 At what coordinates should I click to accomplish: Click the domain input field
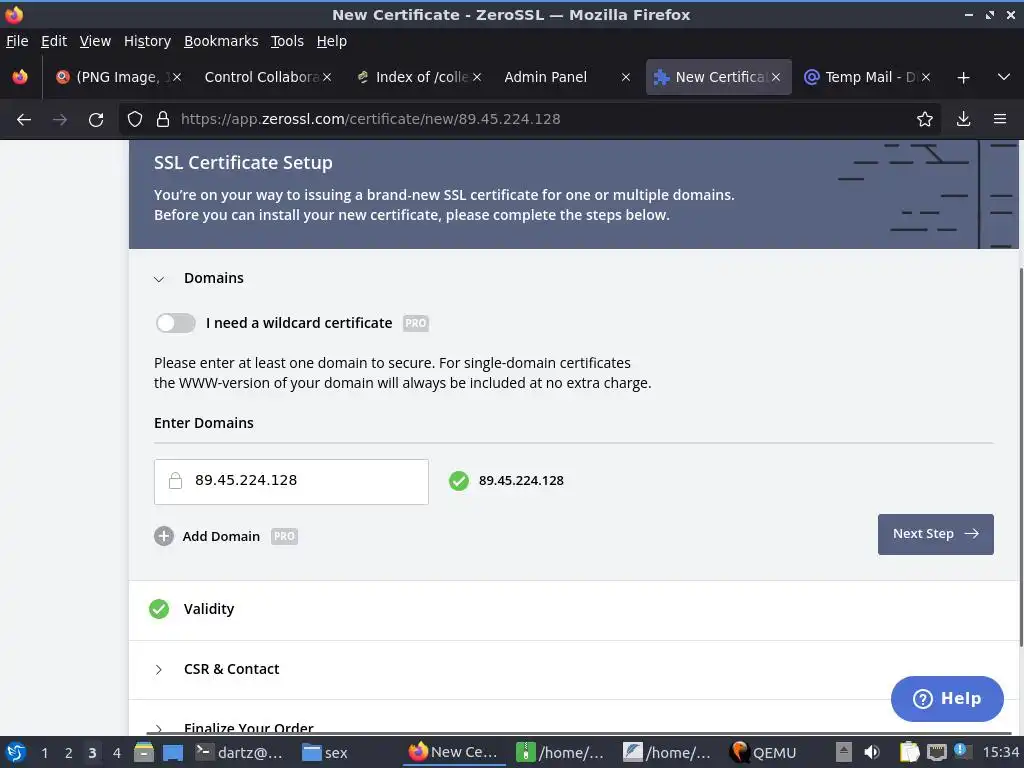pyautogui.click(x=291, y=482)
